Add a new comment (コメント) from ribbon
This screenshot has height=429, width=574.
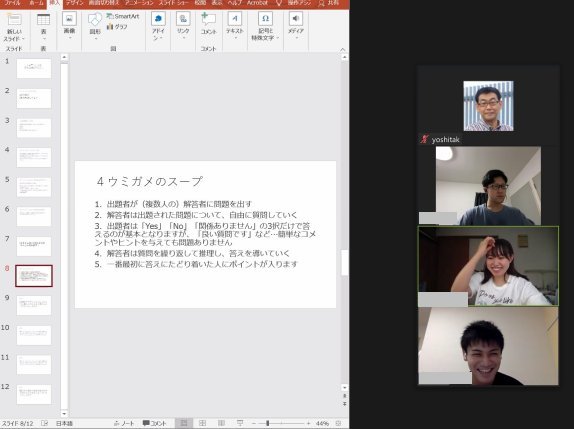click(208, 19)
